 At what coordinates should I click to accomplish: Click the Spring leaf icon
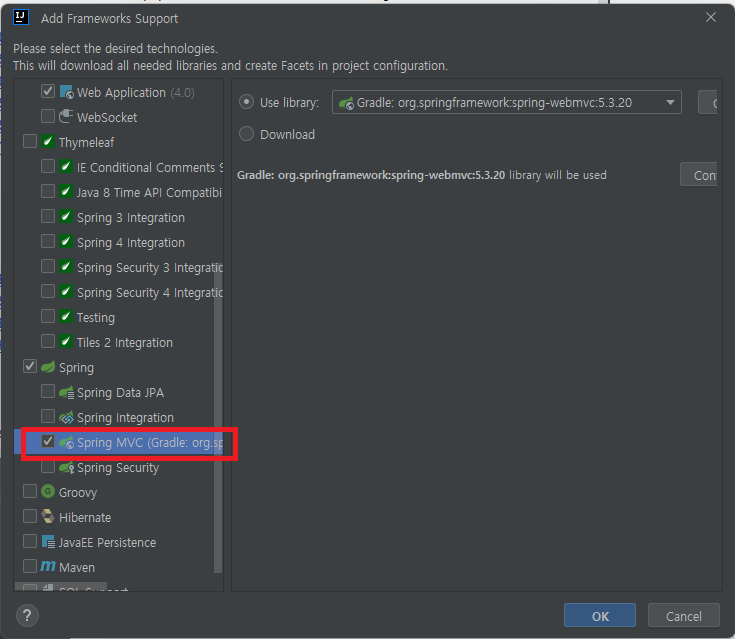(48, 367)
